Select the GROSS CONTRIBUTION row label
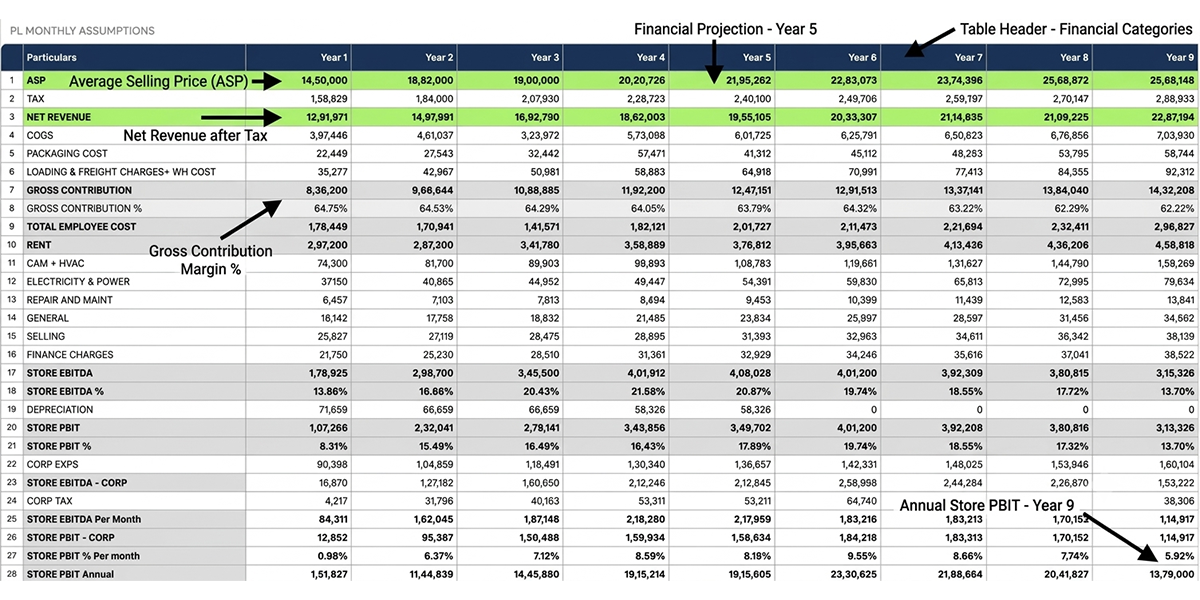Viewport: 1200px width, 600px height. tap(79, 190)
